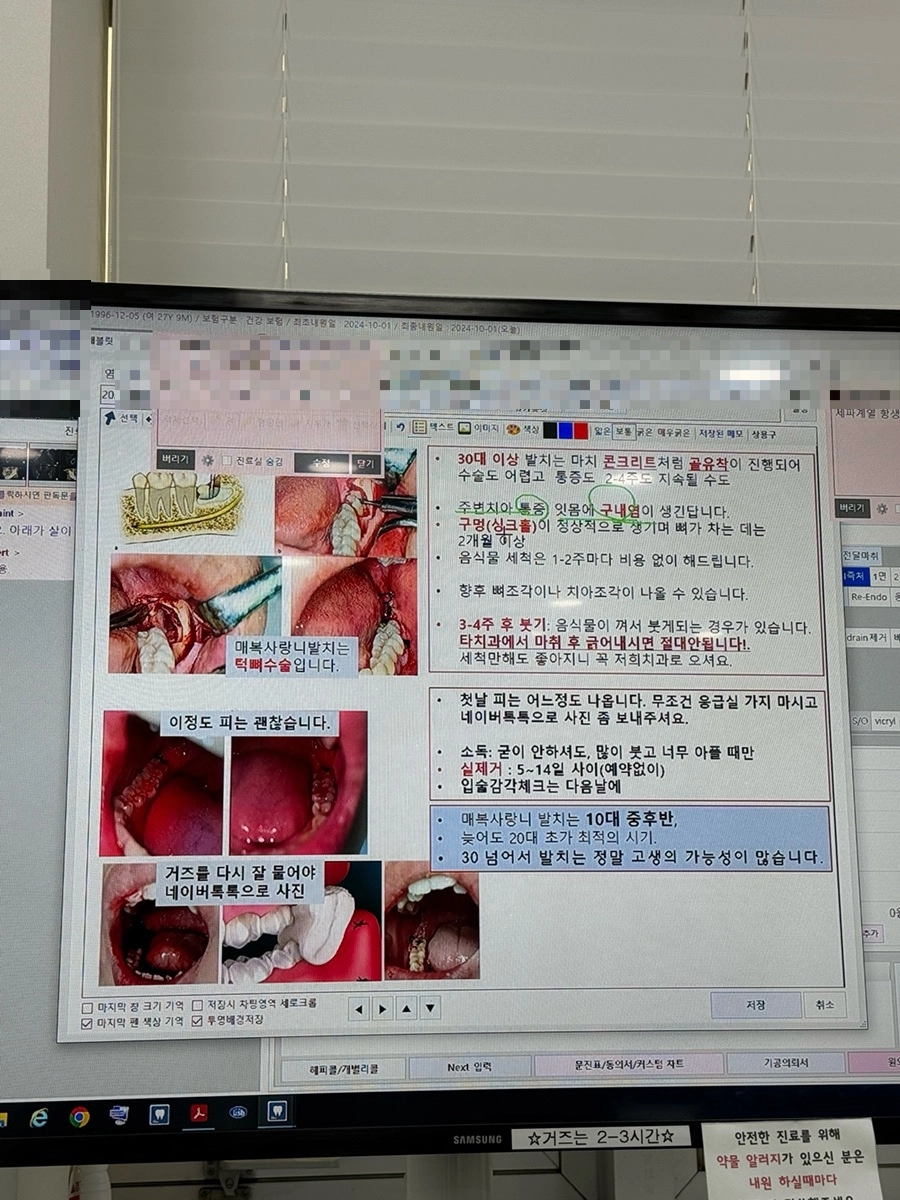
Task: Open the highlighted tooth-icon app in taskbar
Action: pyautogui.click(x=277, y=1111)
